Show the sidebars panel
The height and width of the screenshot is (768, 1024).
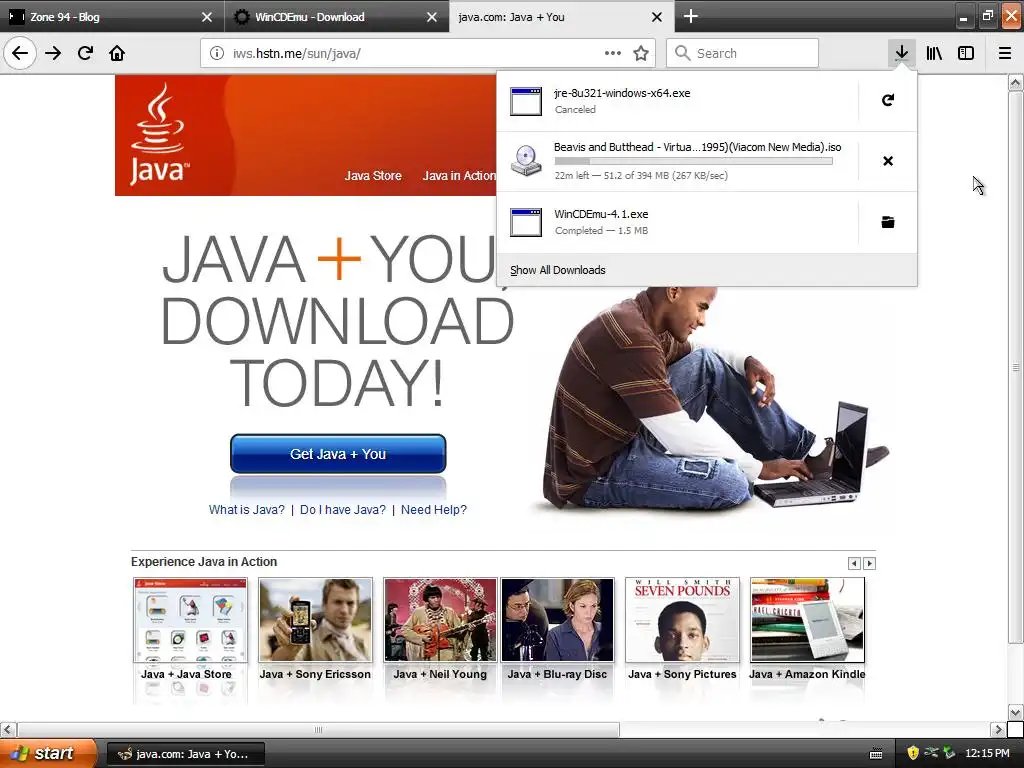coord(966,53)
